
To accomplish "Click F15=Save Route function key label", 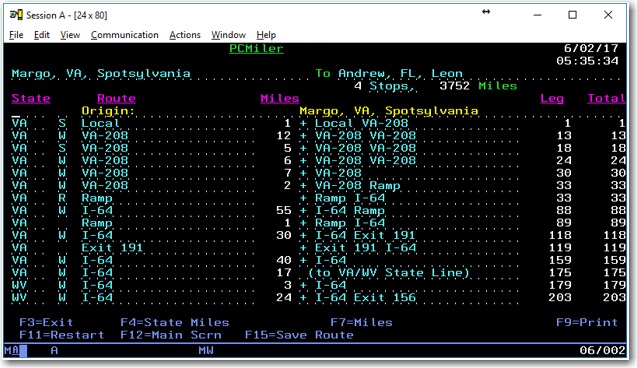I will pyautogui.click(x=299, y=335).
